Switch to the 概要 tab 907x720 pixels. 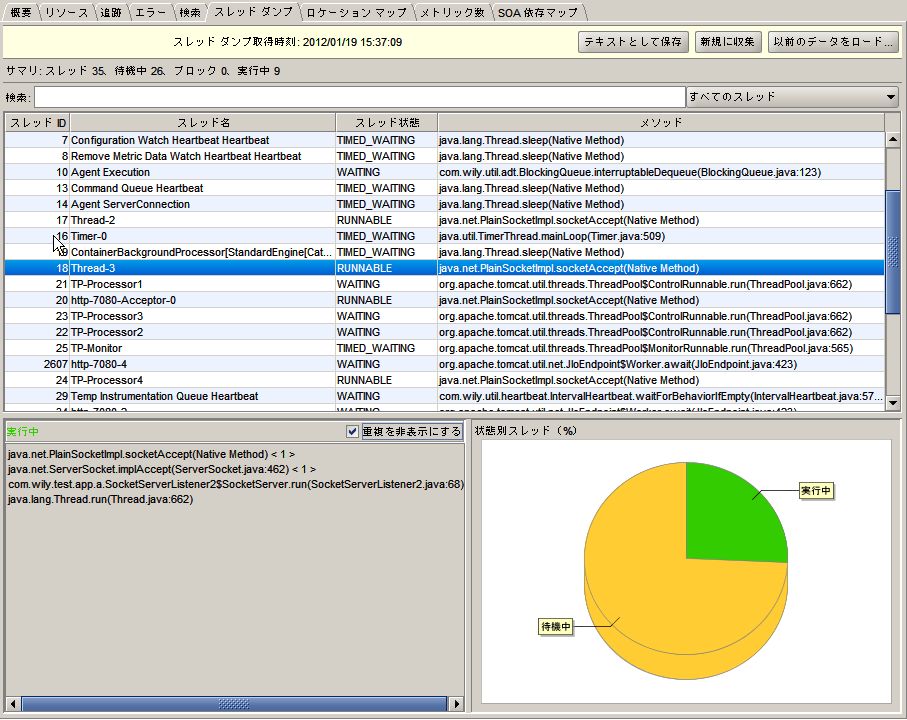(x=20, y=12)
